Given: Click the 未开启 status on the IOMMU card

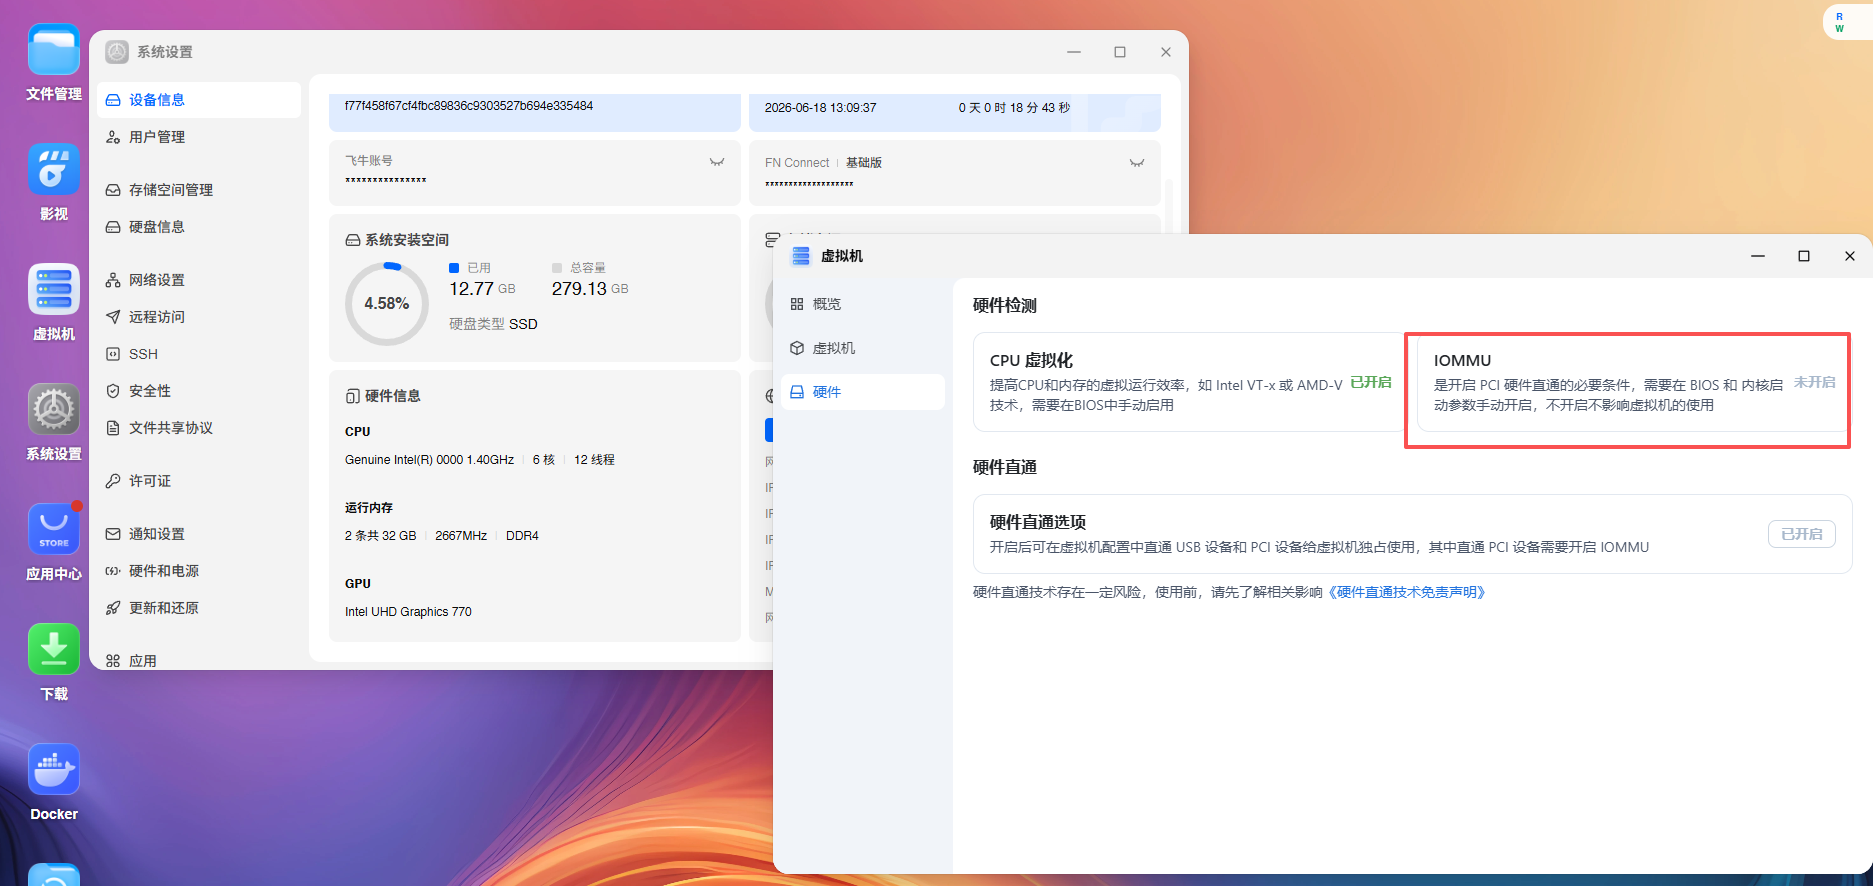Looking at the screenshot, I should pyautogui.click(x=1814, y=382).
